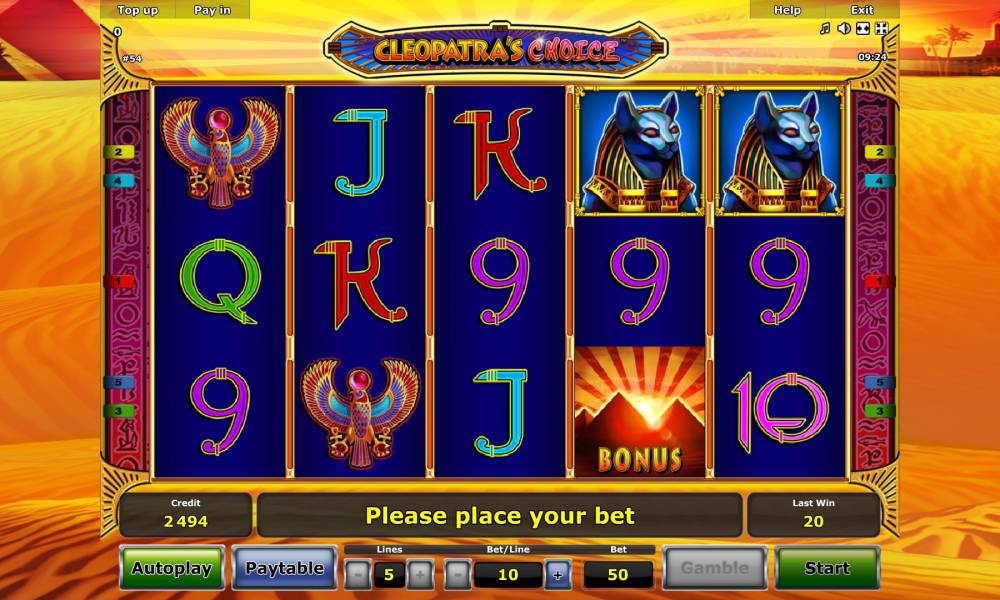Increase Bet/Line with the blue plus button
1000x600 pixels.
(x=557, y=575)
